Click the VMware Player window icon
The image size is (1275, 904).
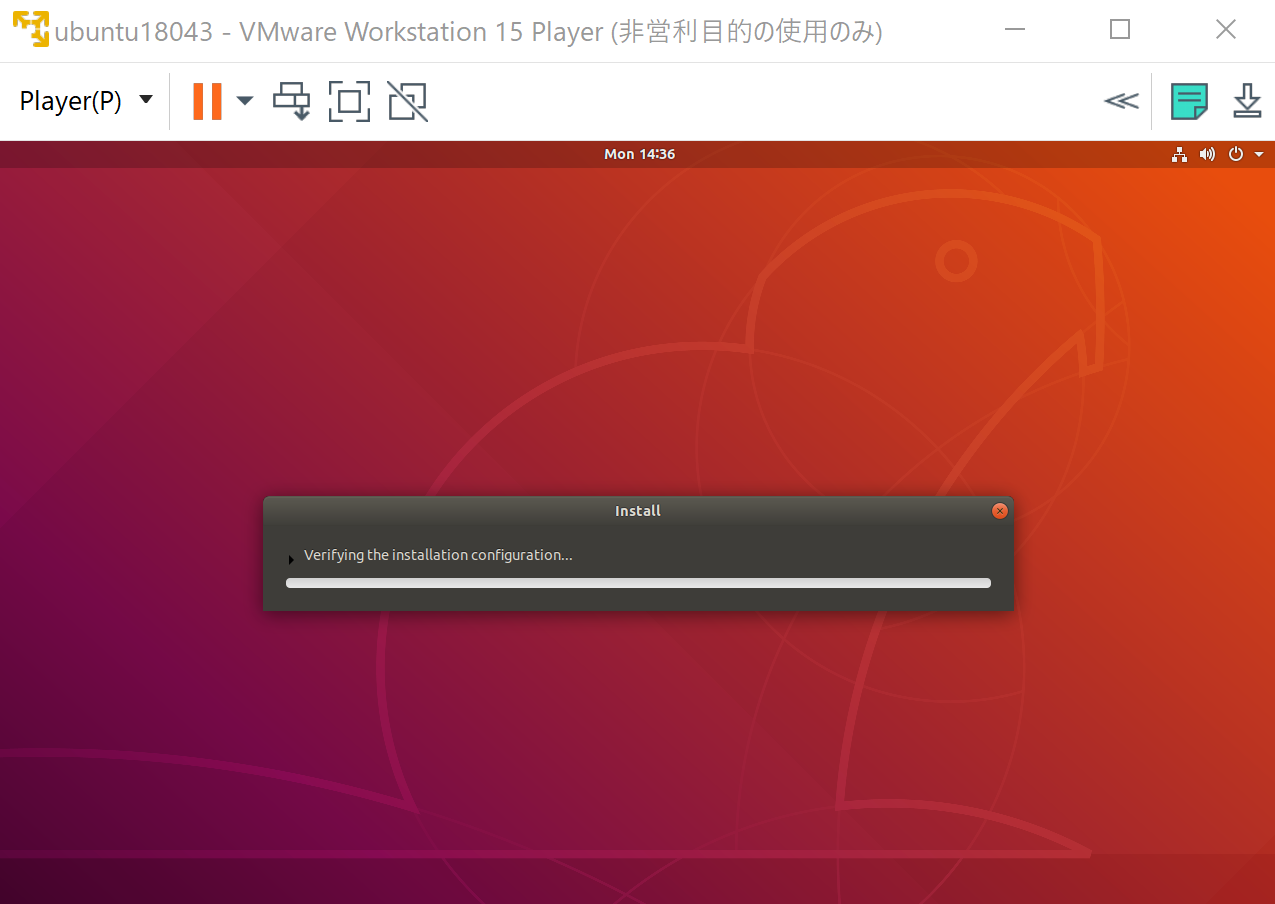pyautogui.click(x=31, y=30)
